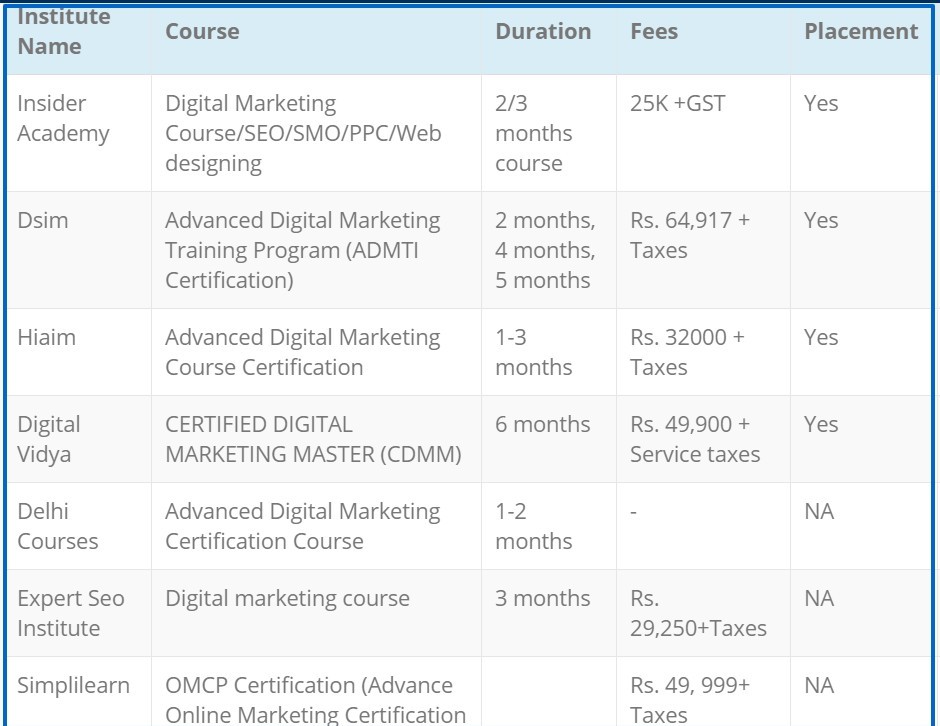This screenshot has height=726, width=940.
Task: Click the '2/3 months course' duration cell
Action: tap(549, 133)
